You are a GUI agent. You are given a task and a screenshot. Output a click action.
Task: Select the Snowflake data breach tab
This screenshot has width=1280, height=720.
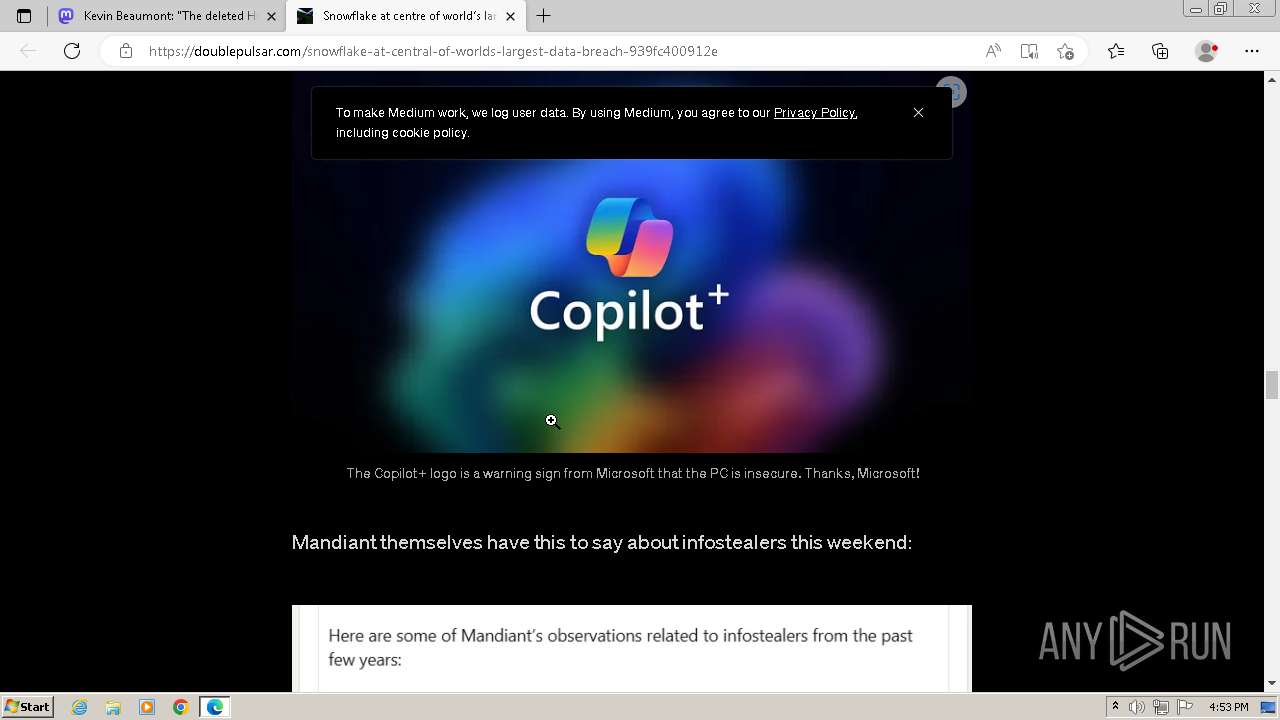(x=405, y=16)
